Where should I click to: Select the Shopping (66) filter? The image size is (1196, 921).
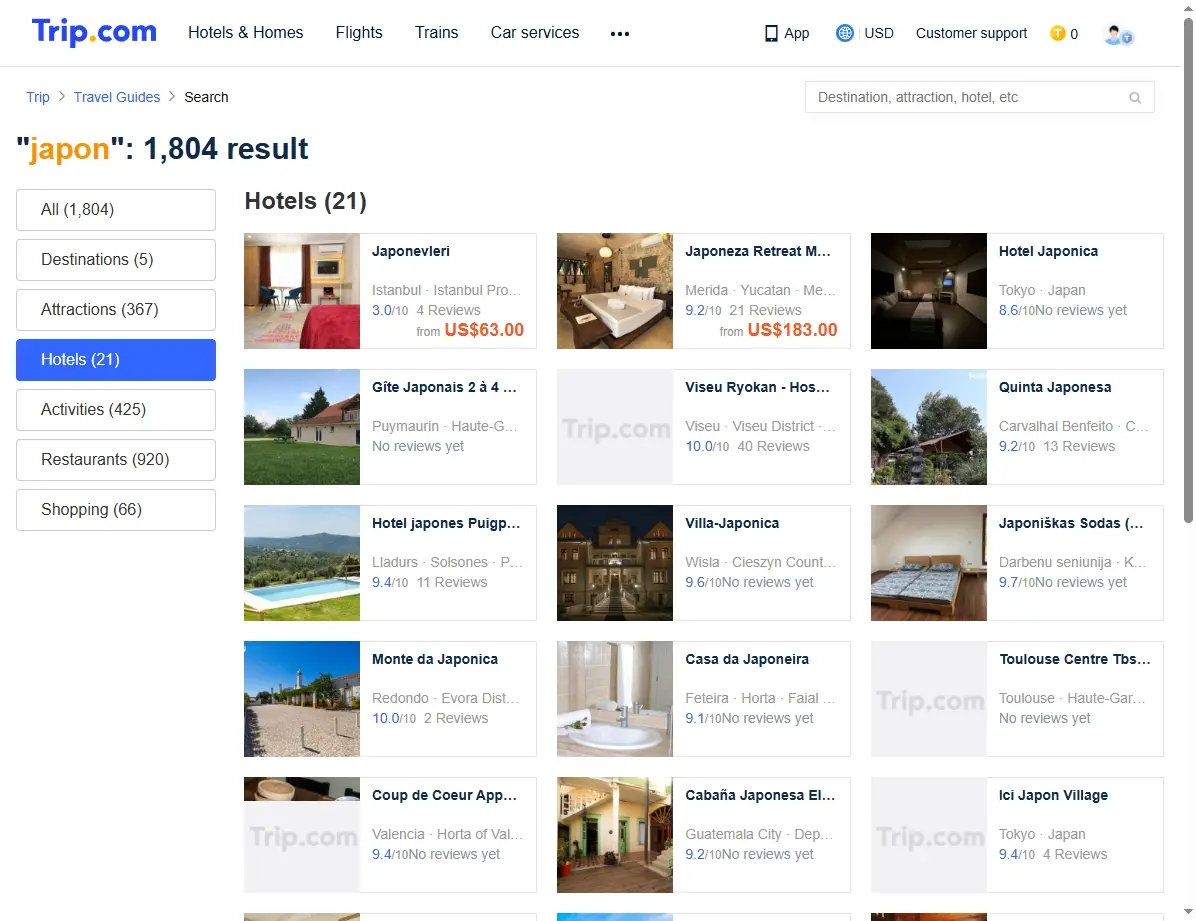click(x=116, y=510)
